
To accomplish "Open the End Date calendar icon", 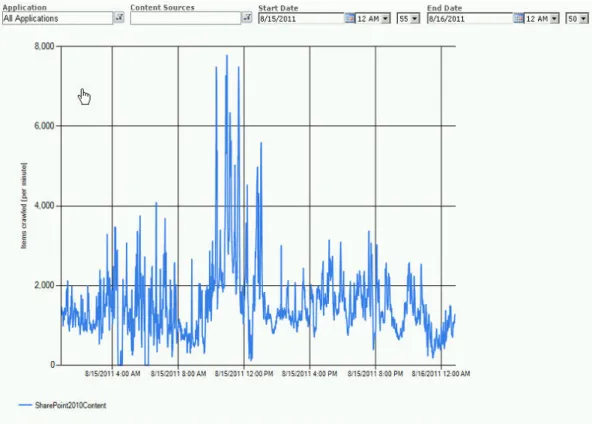I will coord(518,18).
